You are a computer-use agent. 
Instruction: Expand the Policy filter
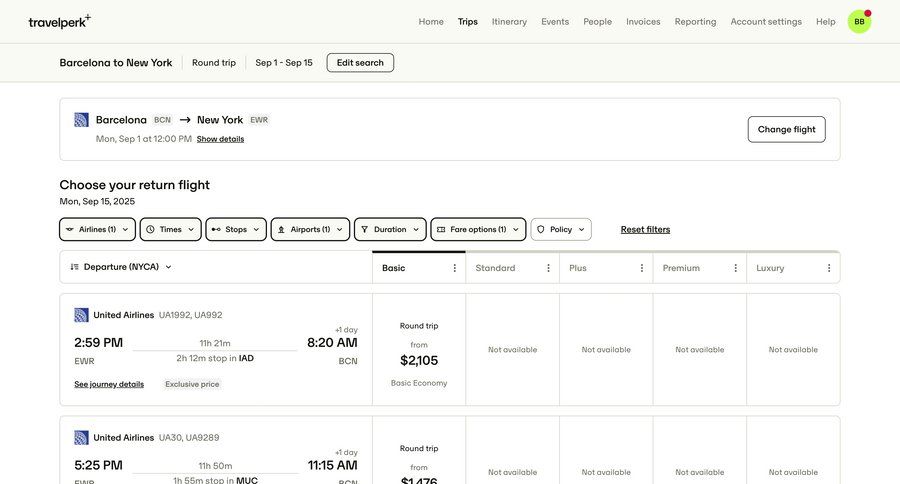click(561, 229)
